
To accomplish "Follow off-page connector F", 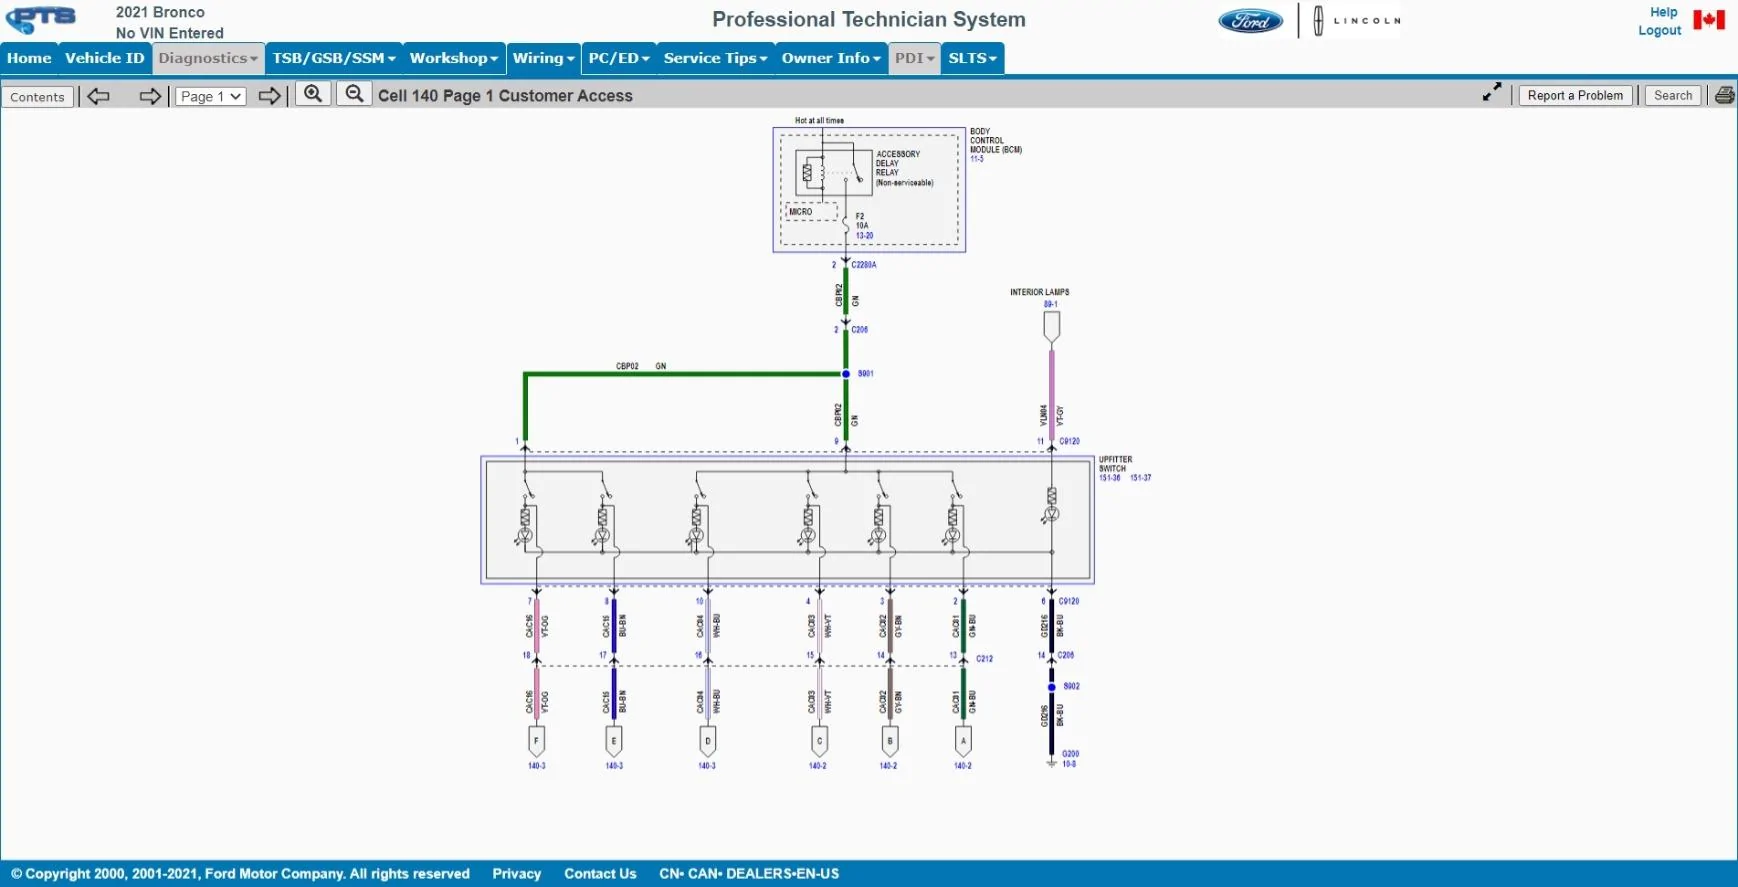I will (537, 741).
